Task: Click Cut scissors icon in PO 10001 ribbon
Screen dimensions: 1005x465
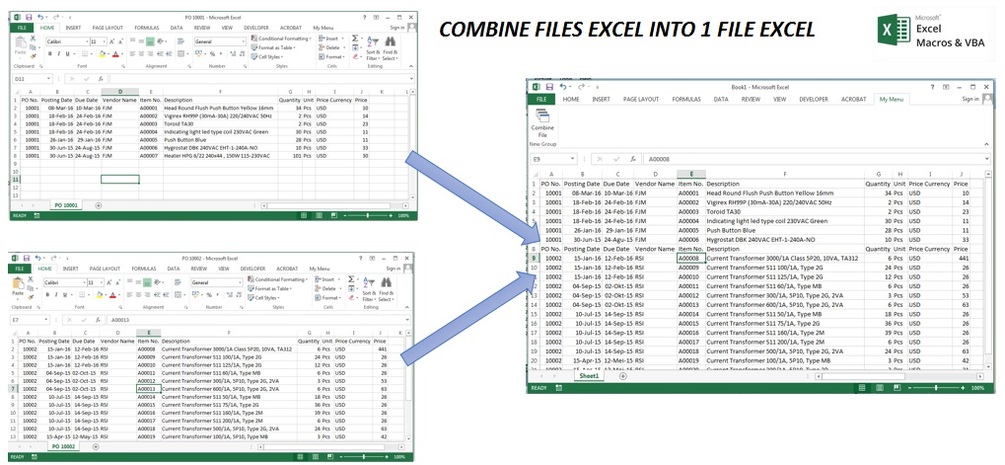Action: [x=33, y=38]
